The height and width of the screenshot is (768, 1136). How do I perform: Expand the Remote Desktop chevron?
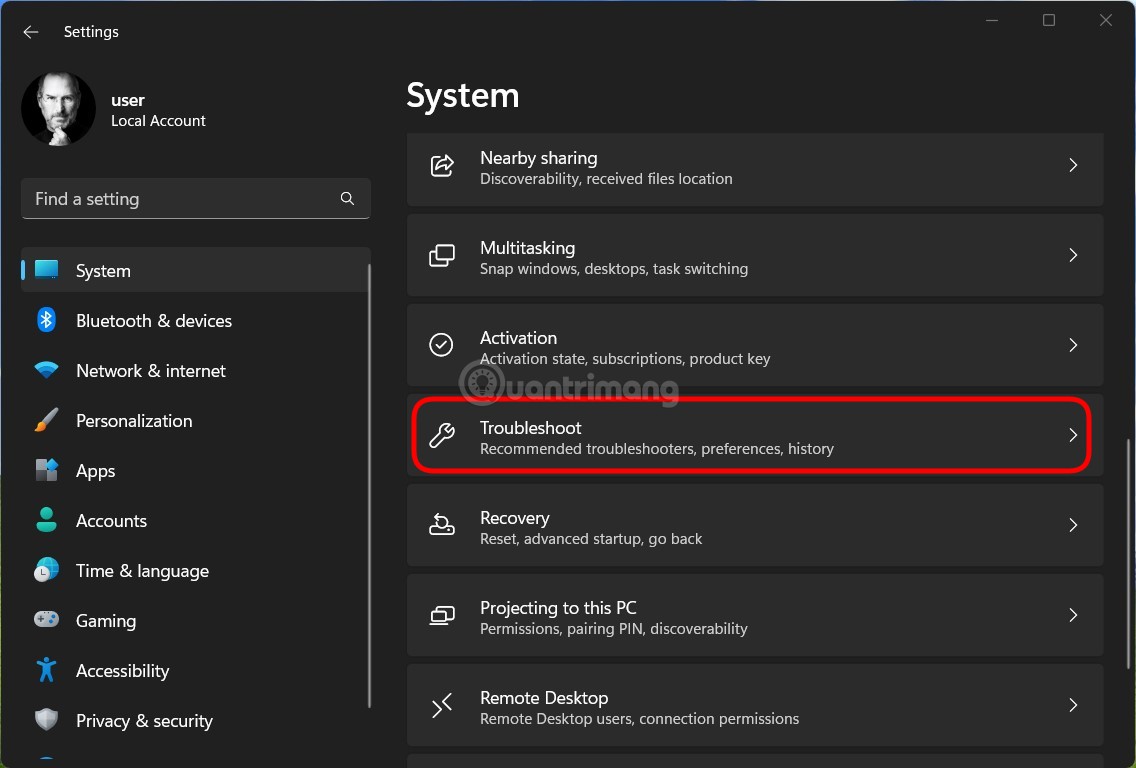pos(1073,705)
